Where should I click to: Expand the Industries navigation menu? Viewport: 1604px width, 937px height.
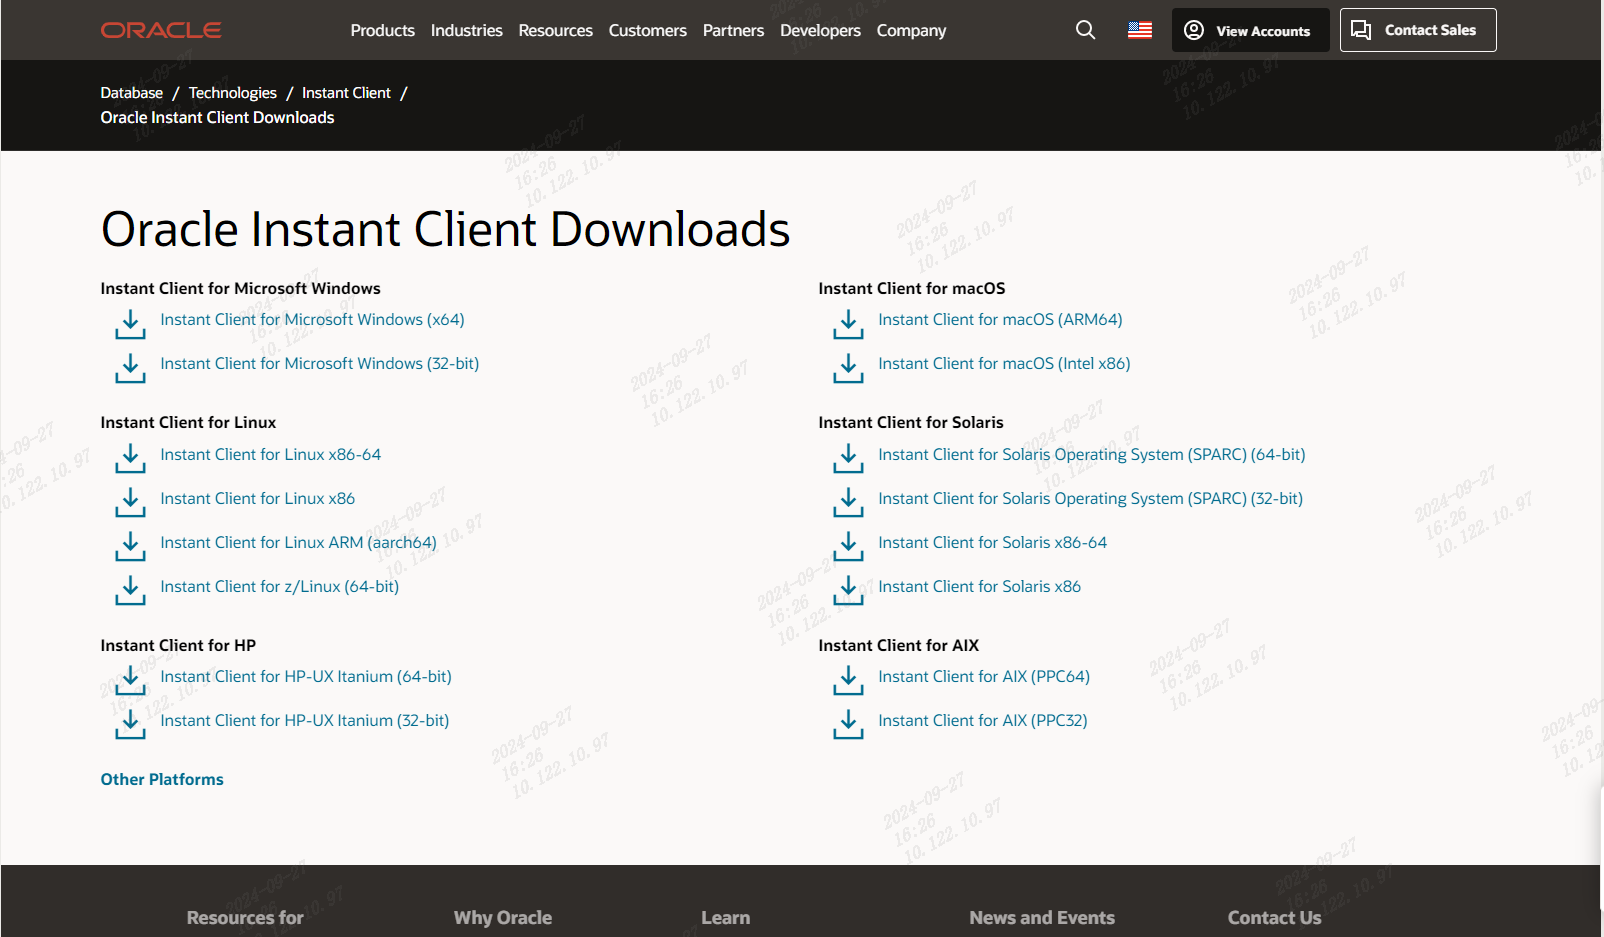pyautogui.click(x=466, y=30)
